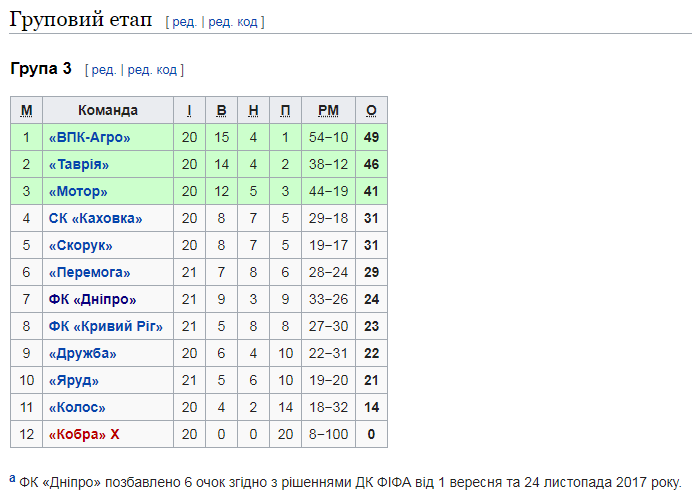
Task: Click the «Таврія» team link
Action: click(78, 164)
